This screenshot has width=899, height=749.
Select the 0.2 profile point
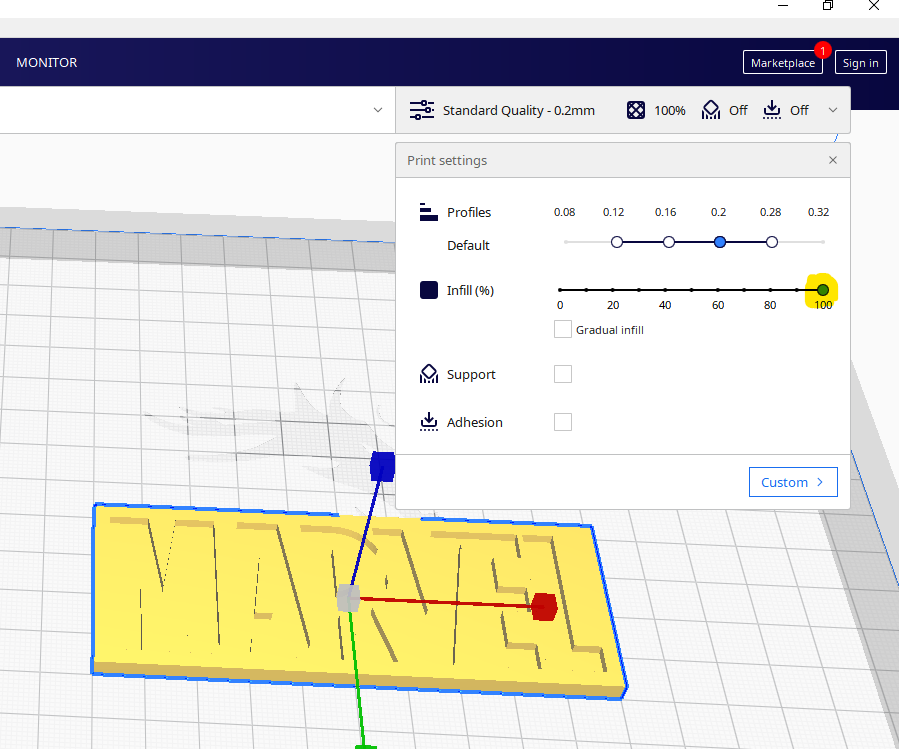coord(720,242)
